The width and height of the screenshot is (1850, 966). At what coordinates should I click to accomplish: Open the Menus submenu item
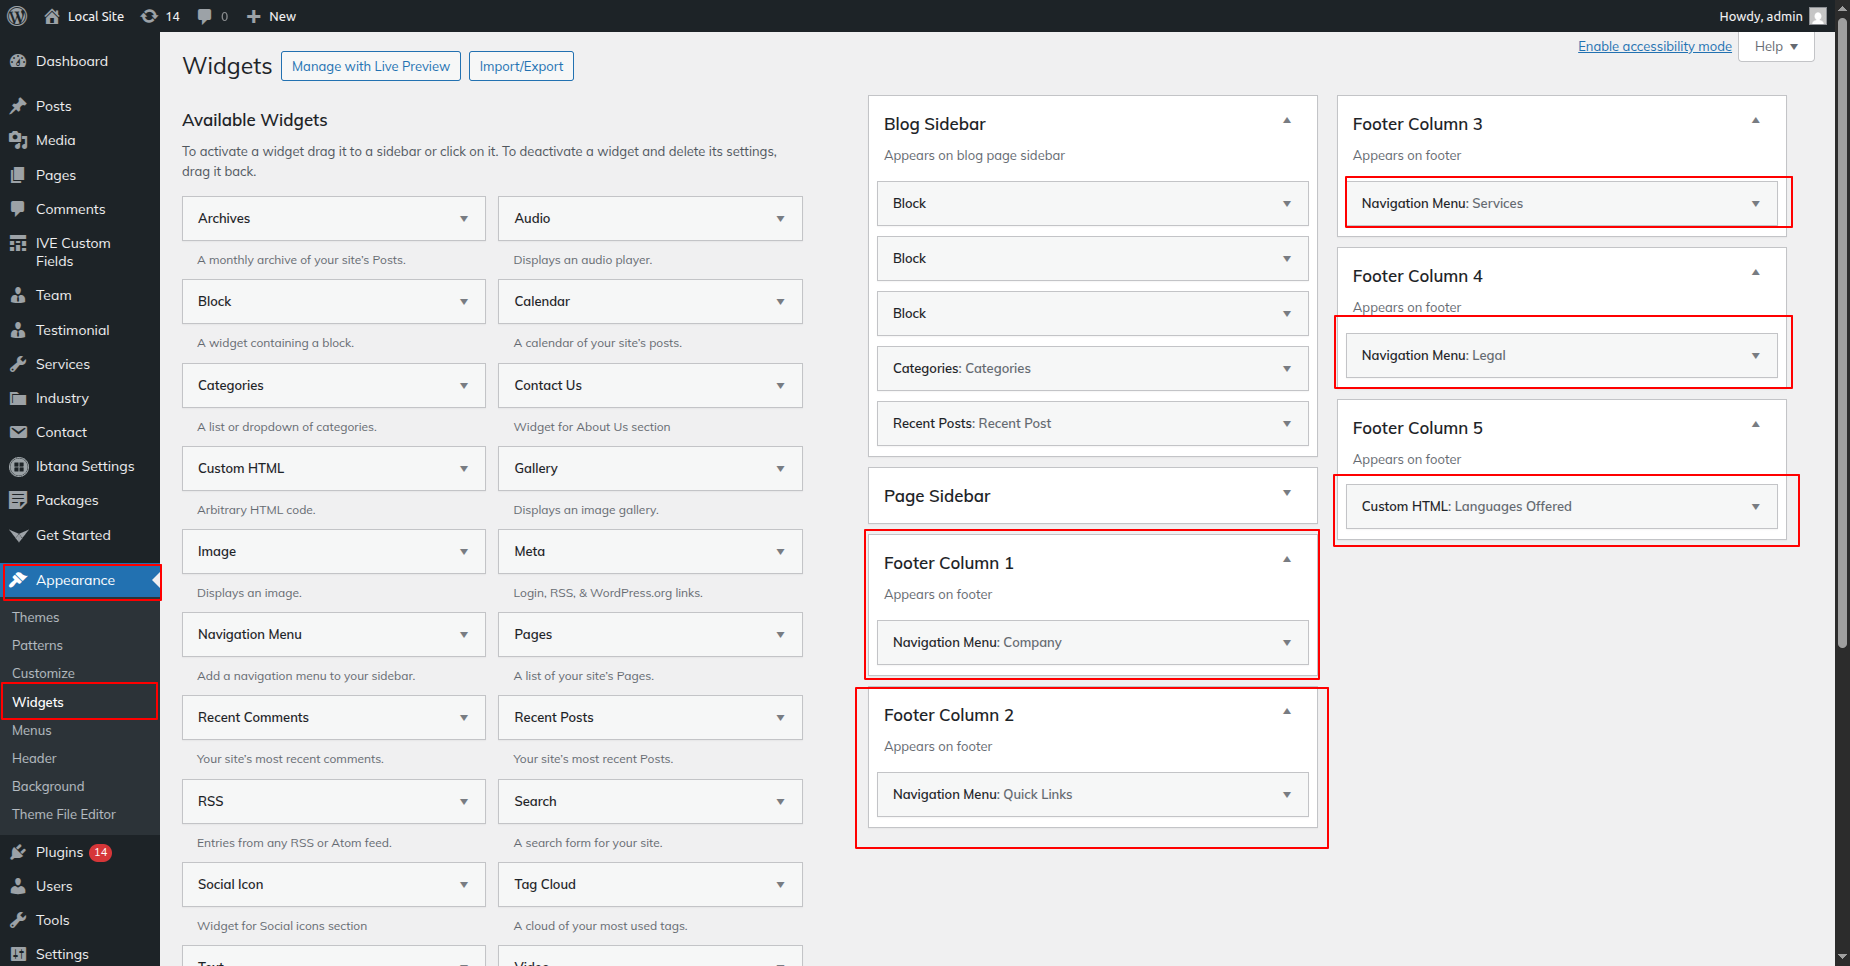click(32, 730)
